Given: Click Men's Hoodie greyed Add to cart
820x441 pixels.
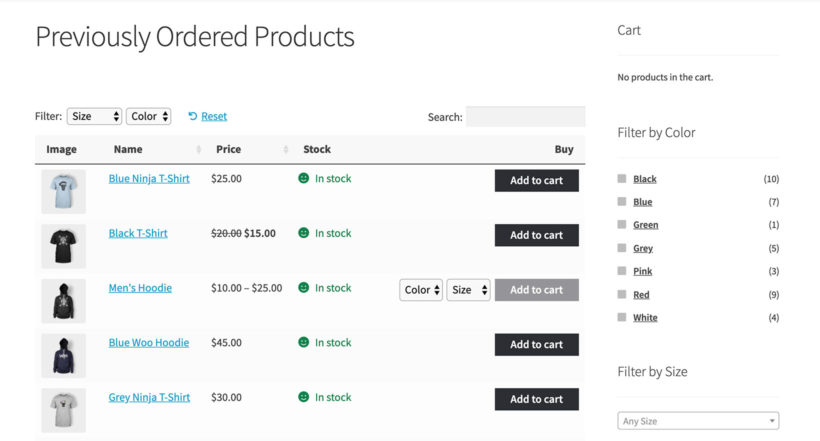Looking at the screenshot, I should pos(537,290).
